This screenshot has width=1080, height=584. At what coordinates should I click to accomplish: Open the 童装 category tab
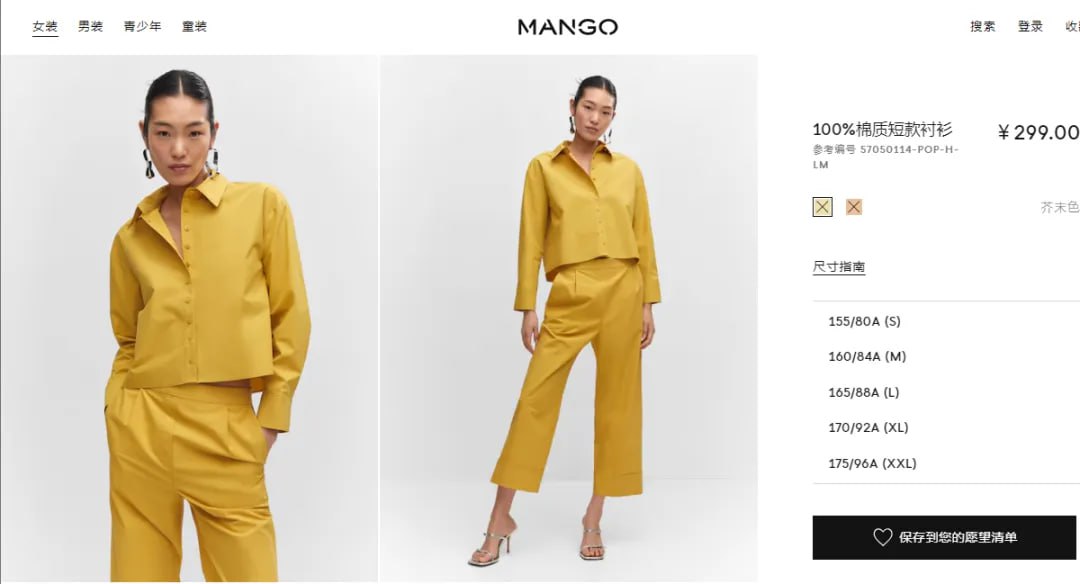coord(194,26)
